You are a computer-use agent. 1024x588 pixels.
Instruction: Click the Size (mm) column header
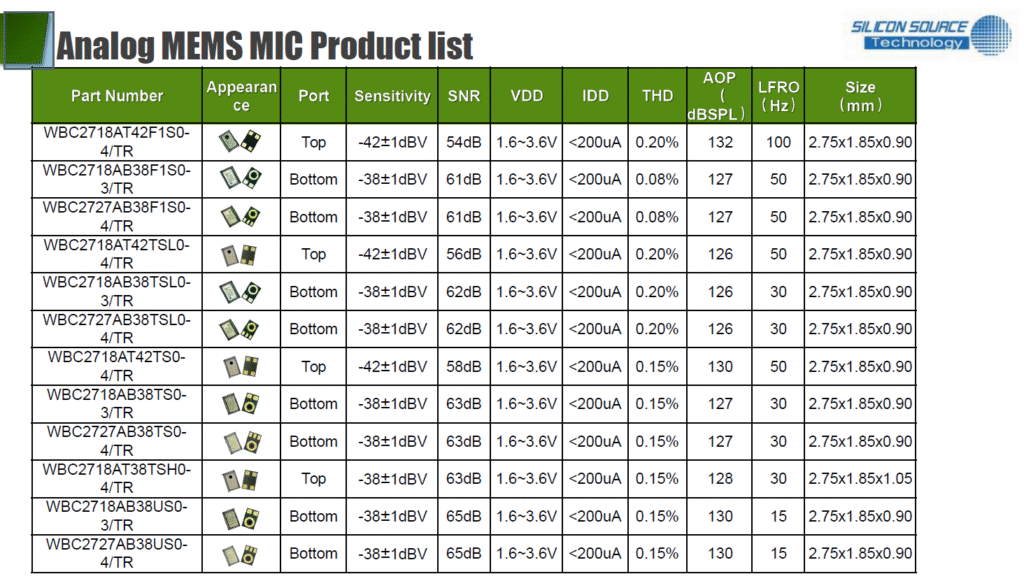pos(860,95)
